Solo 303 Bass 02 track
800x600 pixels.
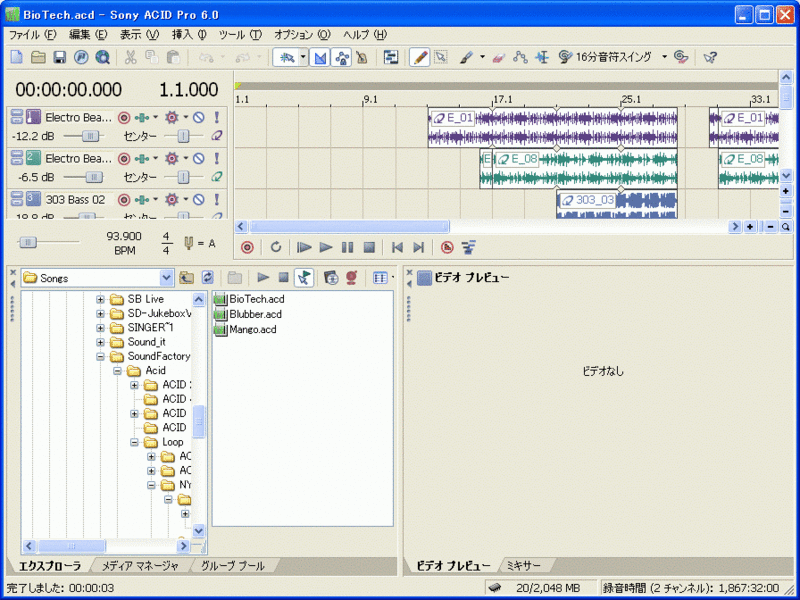tap(216, 199)
